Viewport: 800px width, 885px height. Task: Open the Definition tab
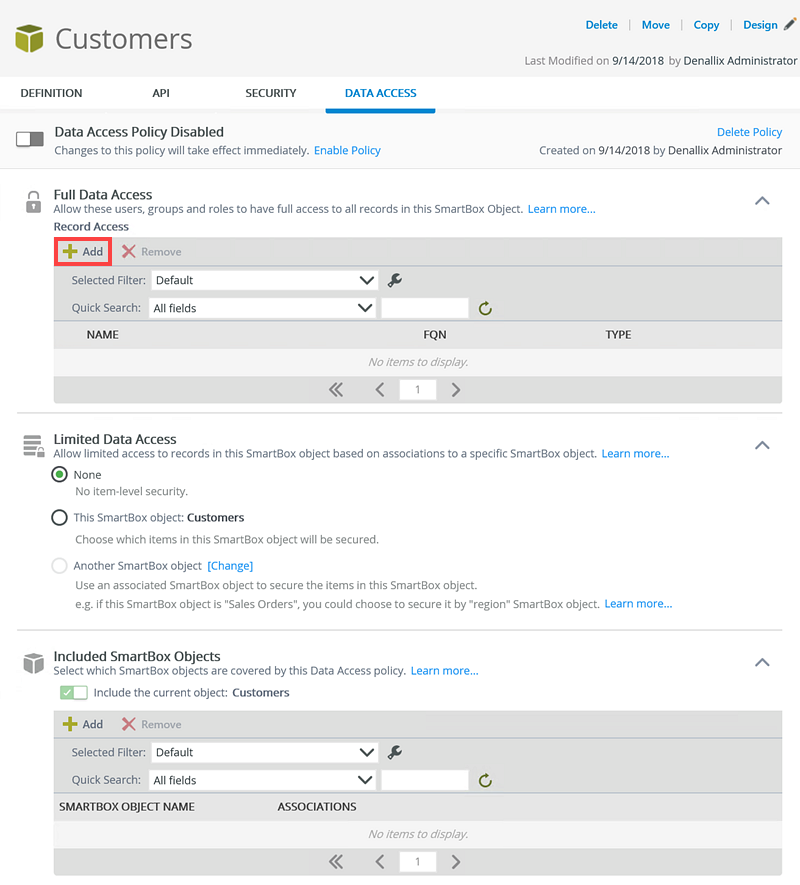pos(51,93)
